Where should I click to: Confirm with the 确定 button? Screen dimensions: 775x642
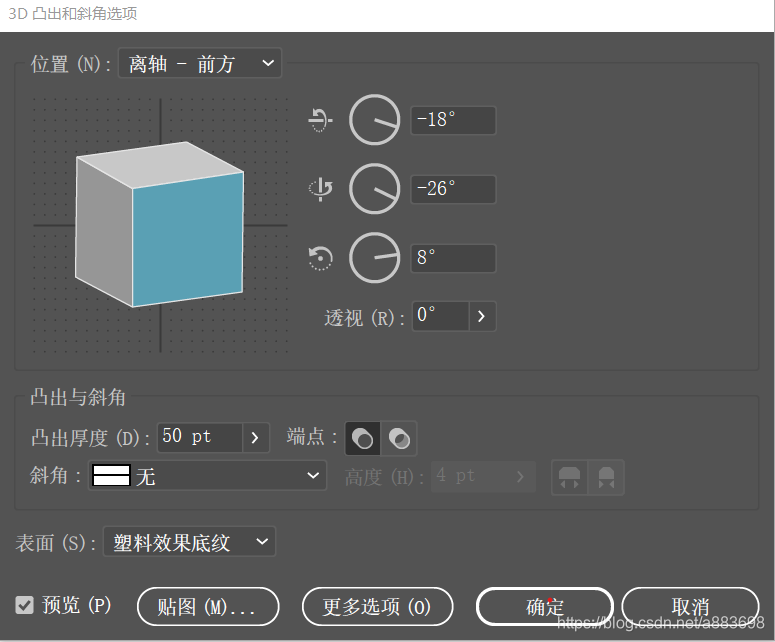(545, 606)
